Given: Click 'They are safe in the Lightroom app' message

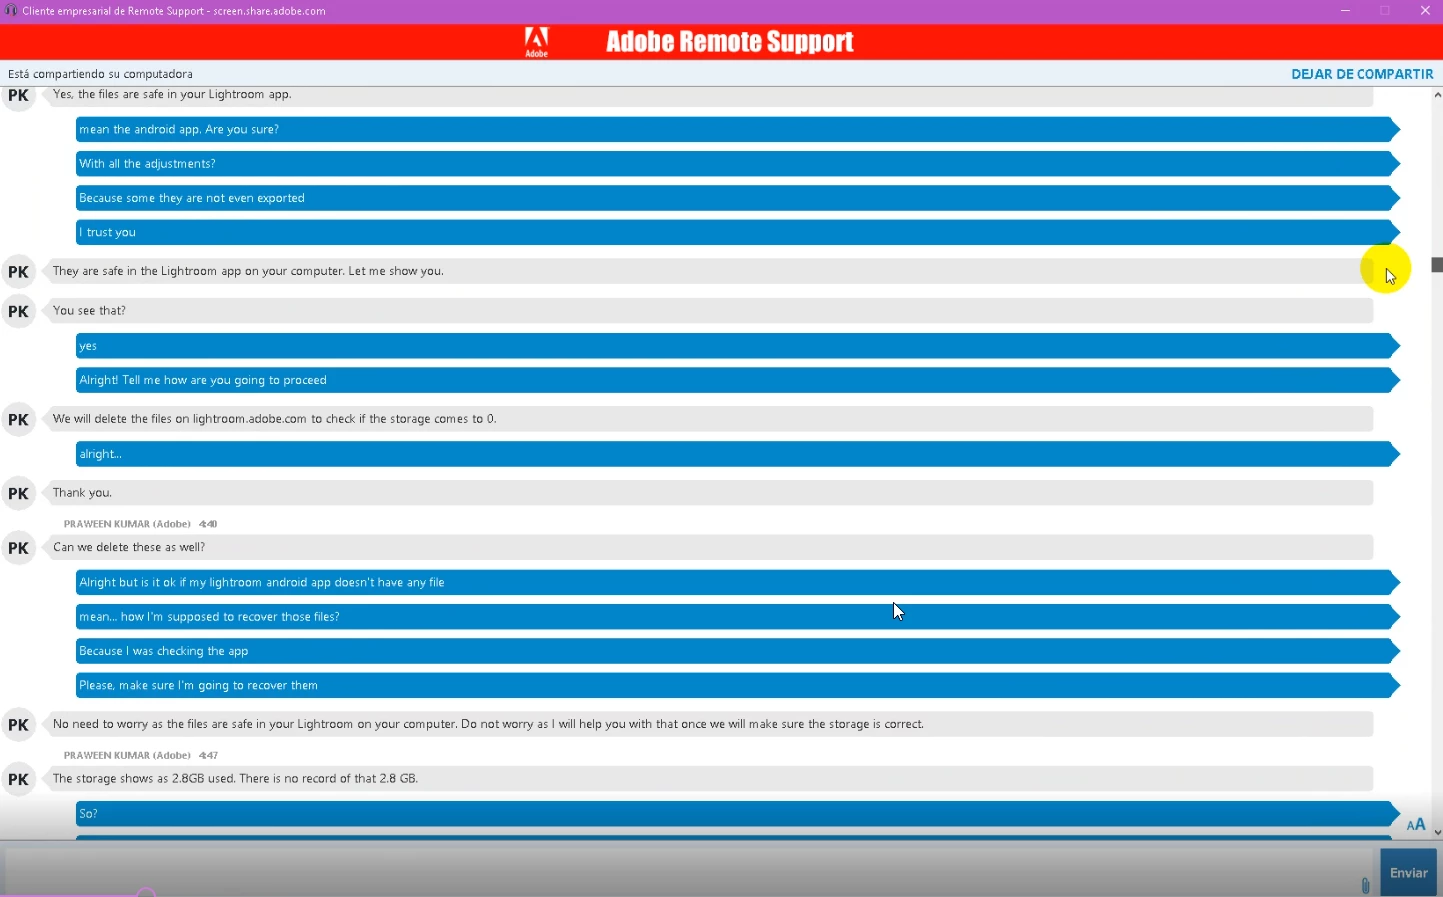Looking at the screenshot, I should (x=709, y=271).
